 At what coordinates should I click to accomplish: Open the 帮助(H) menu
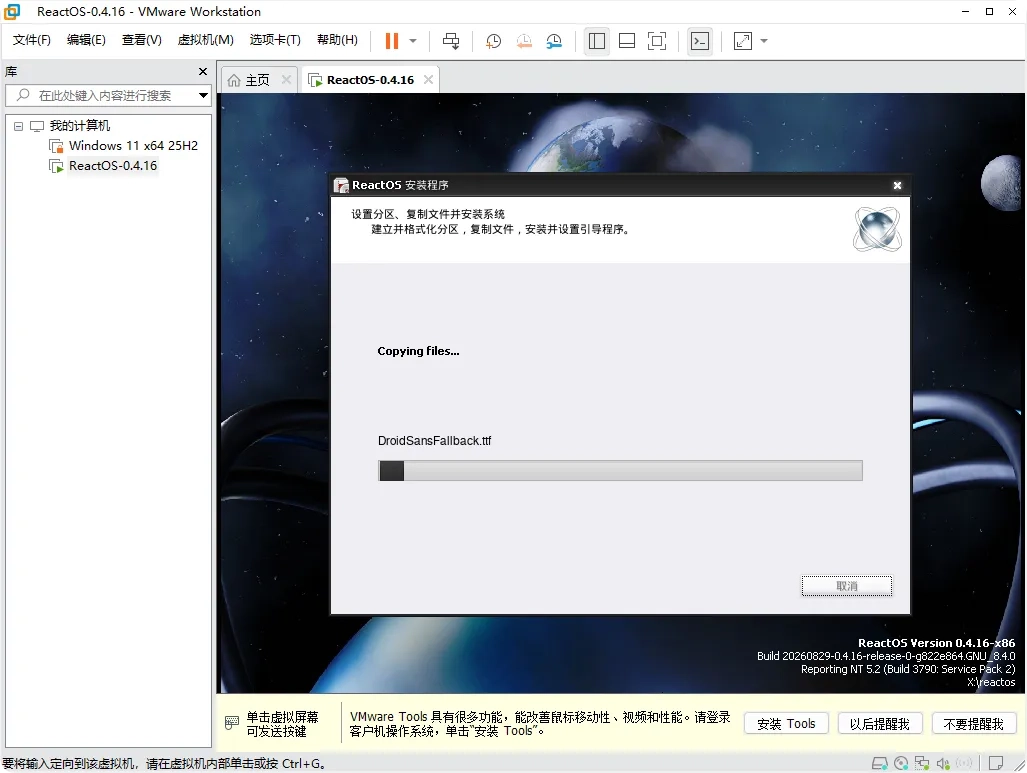(337, 40)
